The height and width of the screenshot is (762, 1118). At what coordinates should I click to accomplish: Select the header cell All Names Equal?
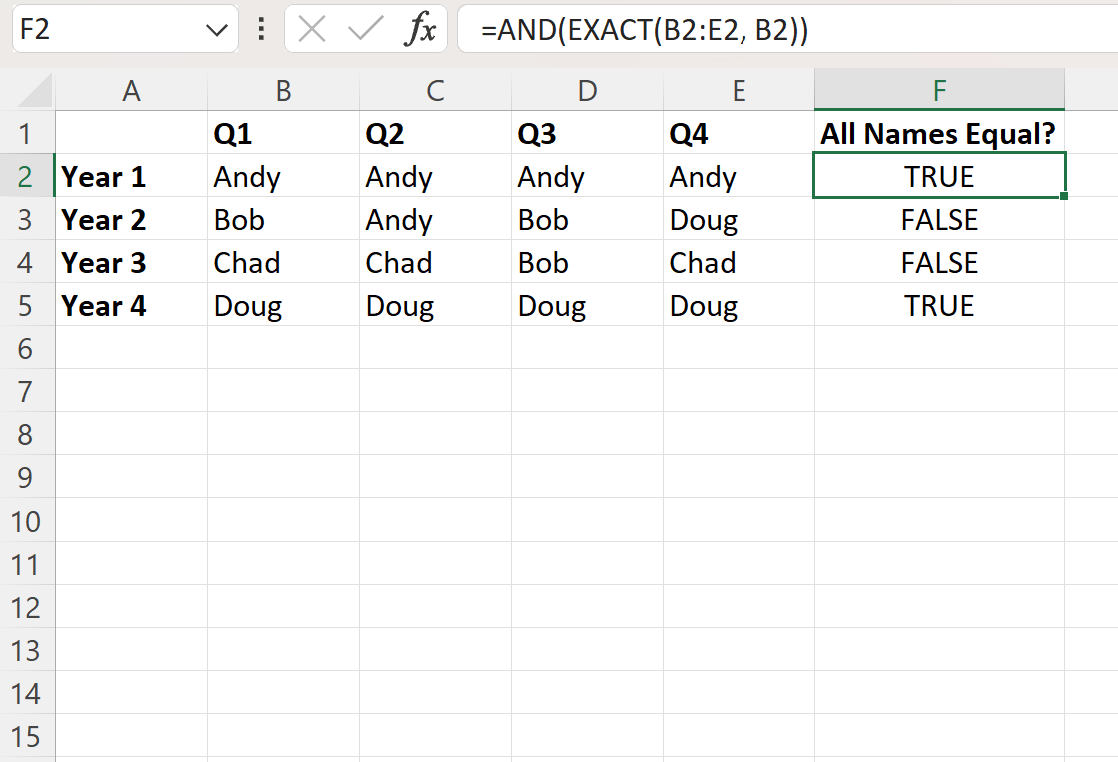[x=938, y=133]
